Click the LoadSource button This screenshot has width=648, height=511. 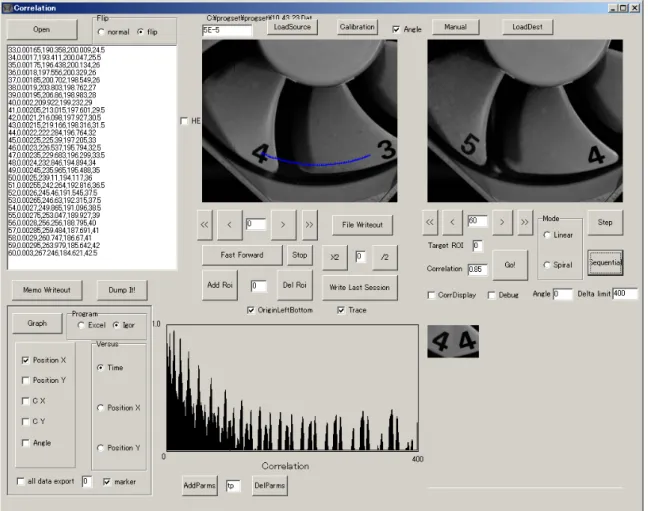click(292, 27)
